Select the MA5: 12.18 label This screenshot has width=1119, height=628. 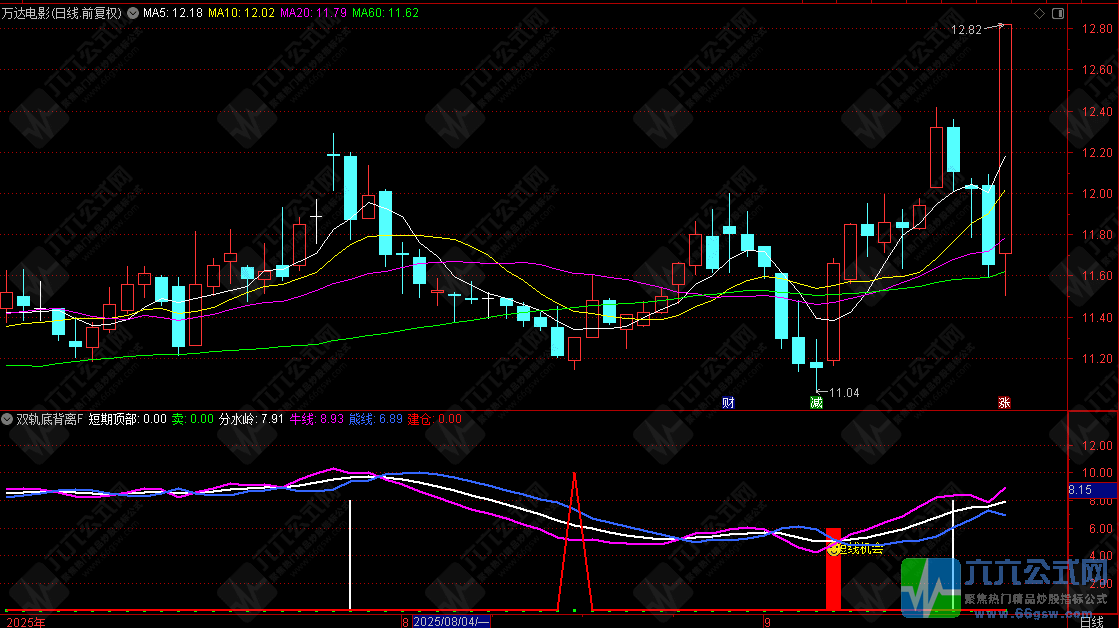[173, 13]
